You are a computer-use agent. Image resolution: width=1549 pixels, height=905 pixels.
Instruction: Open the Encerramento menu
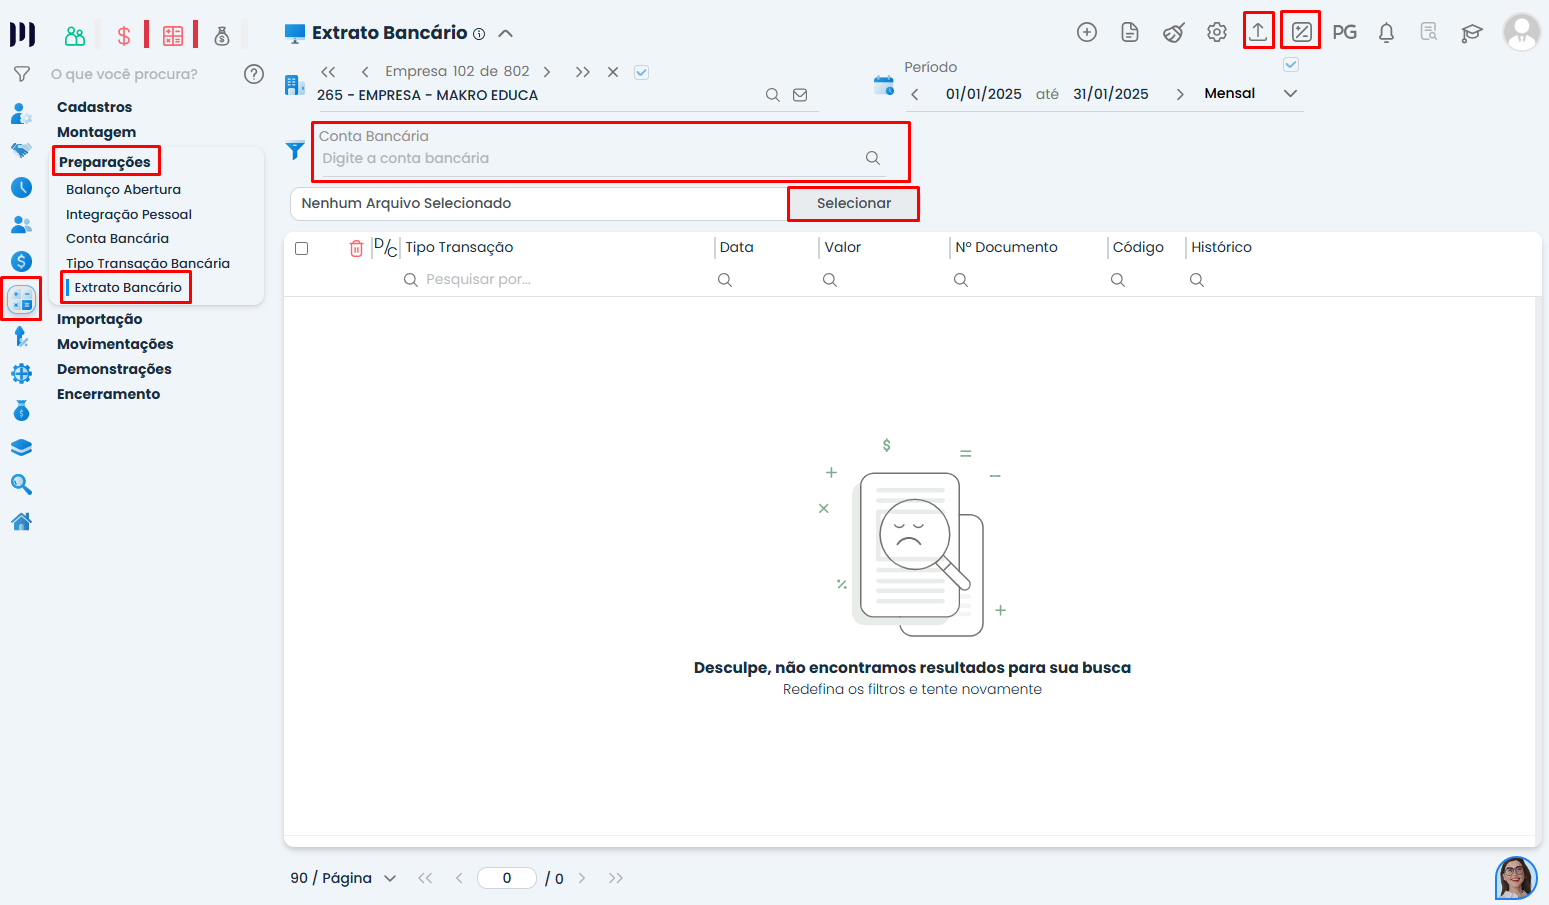pyautogui.click(x=108, y=394)
